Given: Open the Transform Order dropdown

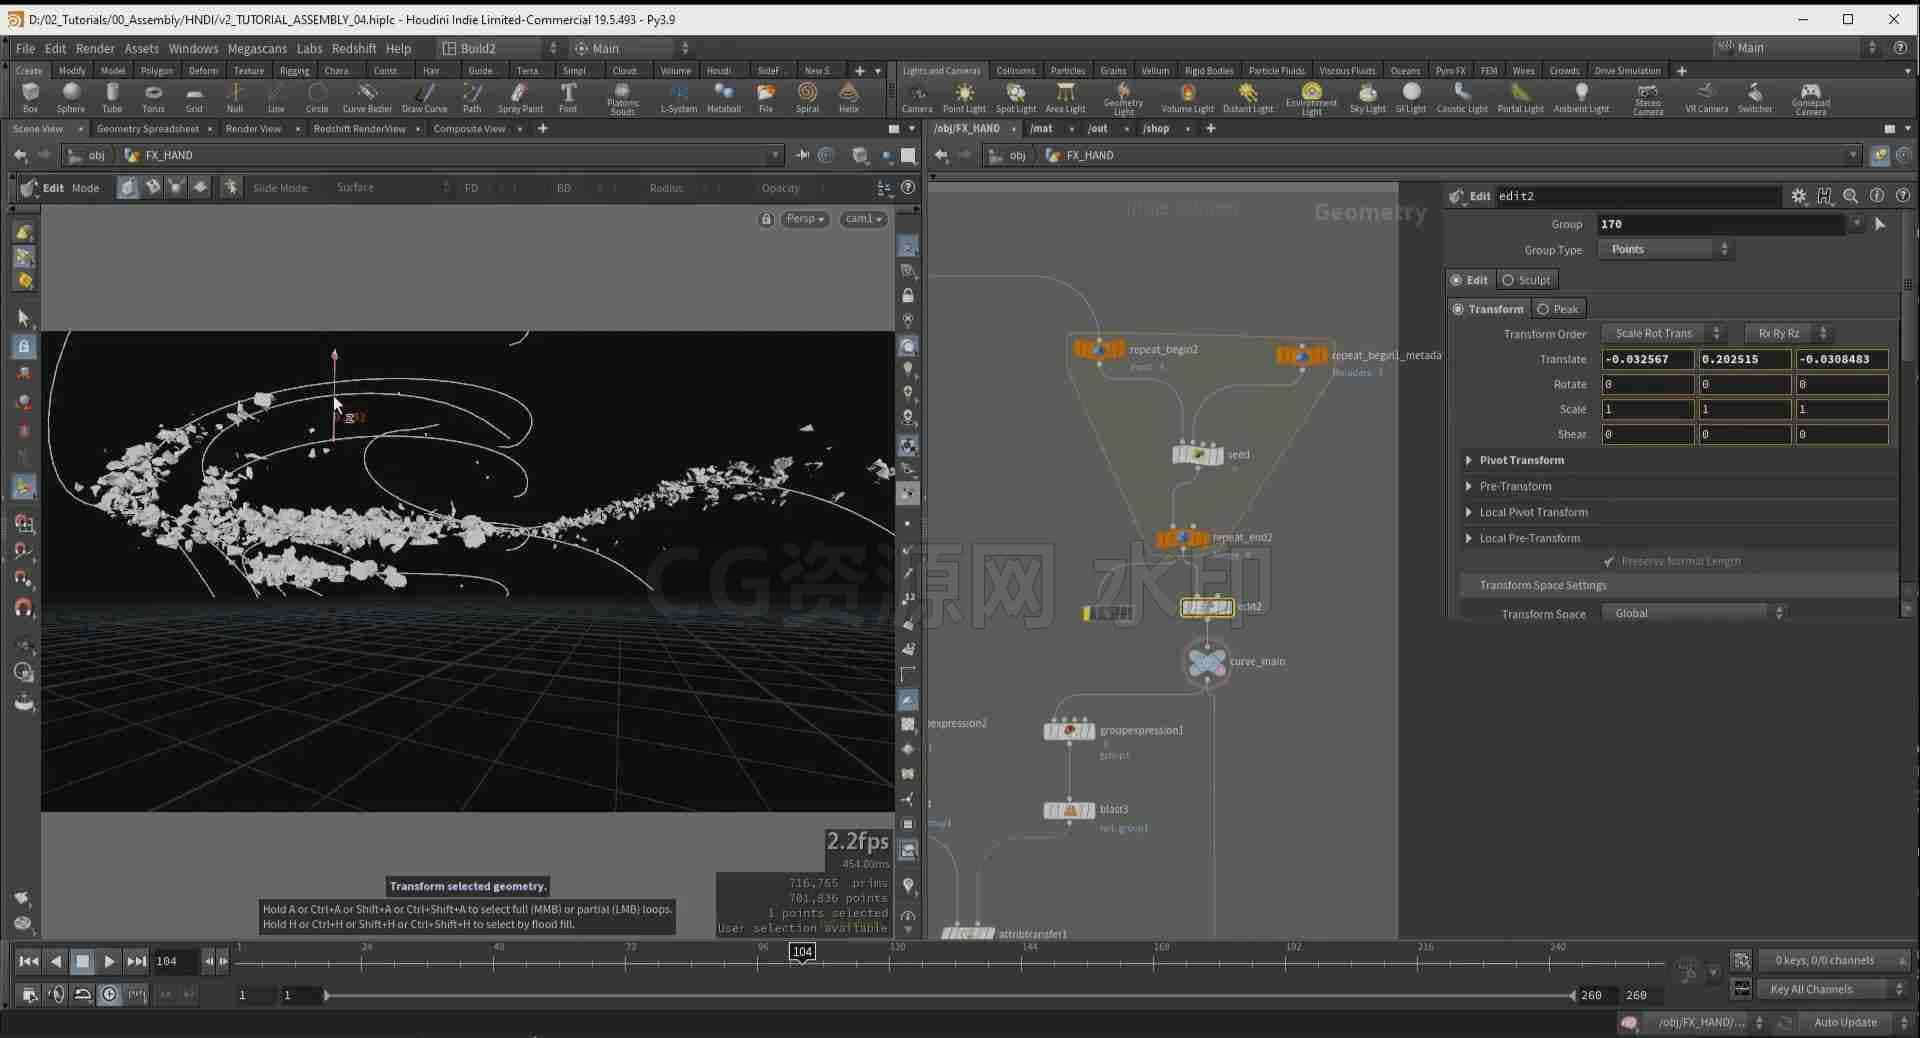Looking at the screenshot, I should coord(1664,334).
